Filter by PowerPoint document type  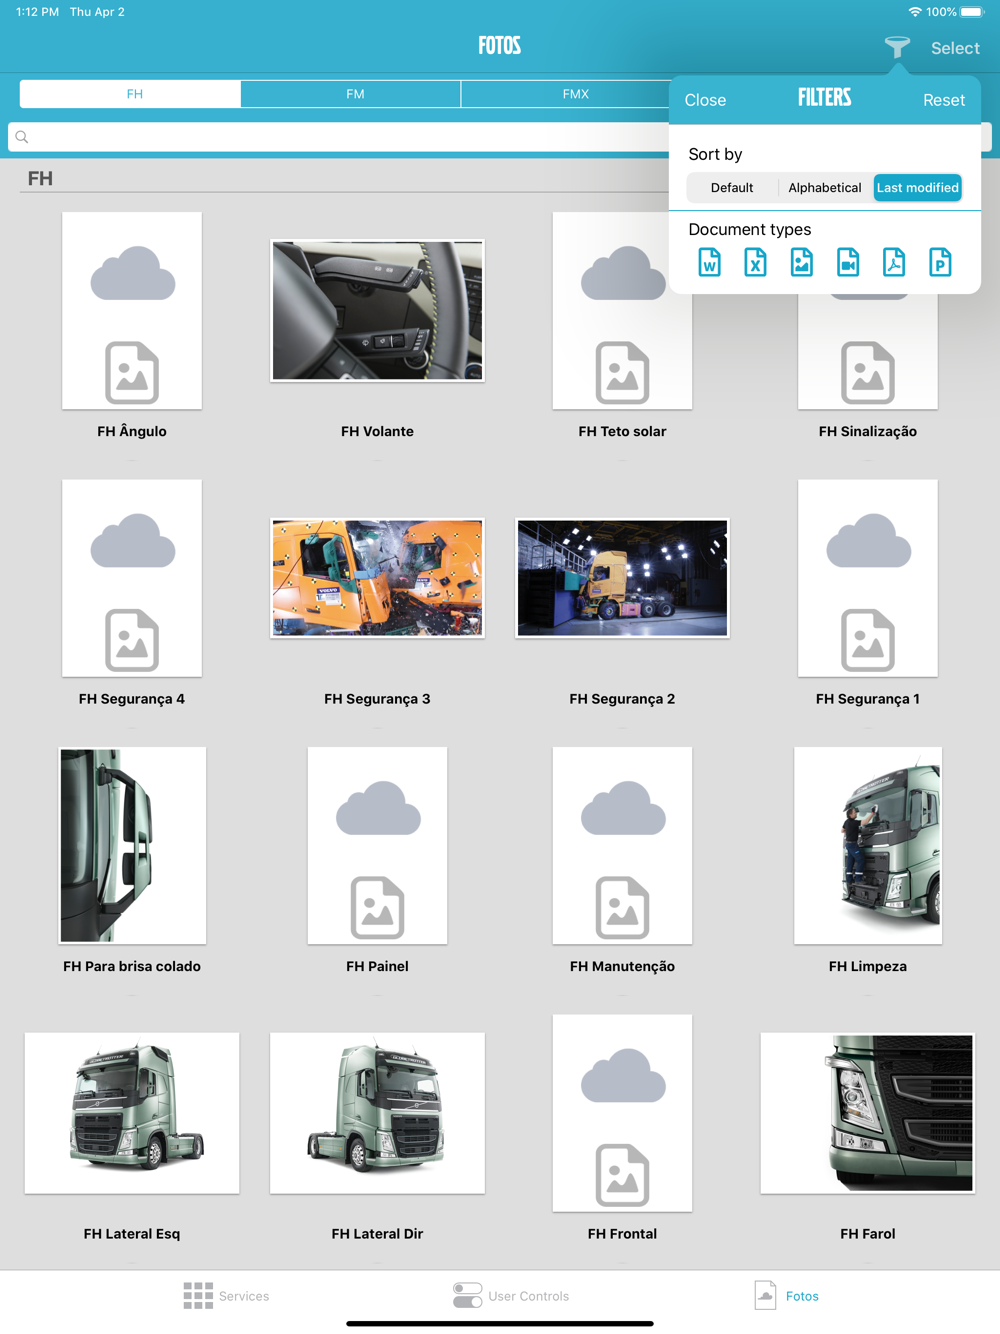[940, 262]
